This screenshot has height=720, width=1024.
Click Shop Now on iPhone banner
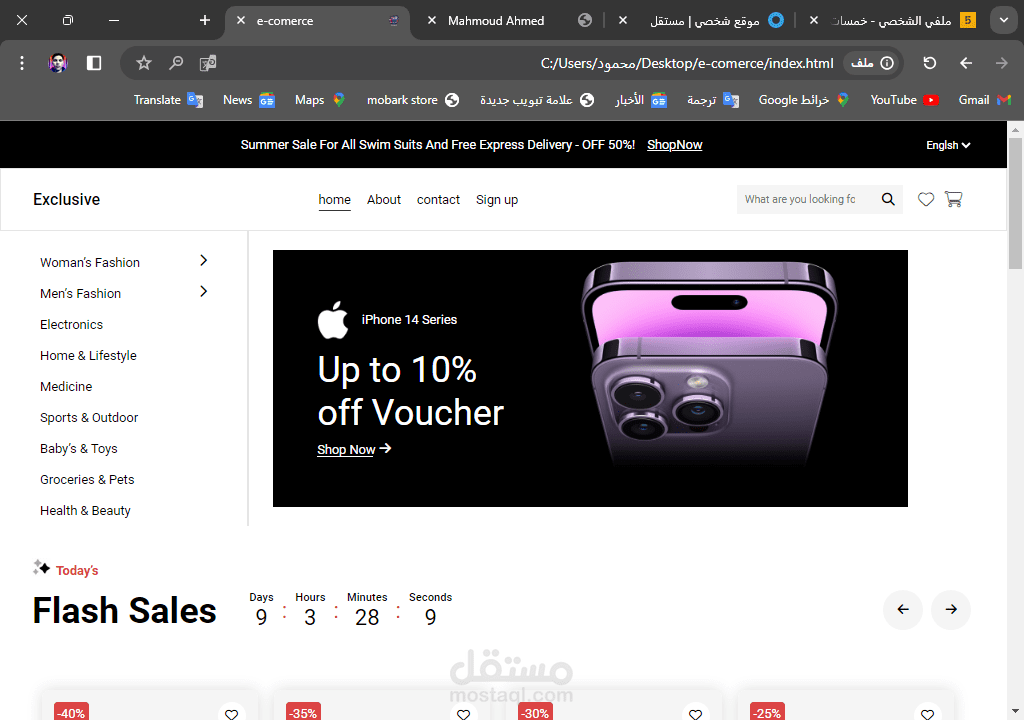pos(354,450)
